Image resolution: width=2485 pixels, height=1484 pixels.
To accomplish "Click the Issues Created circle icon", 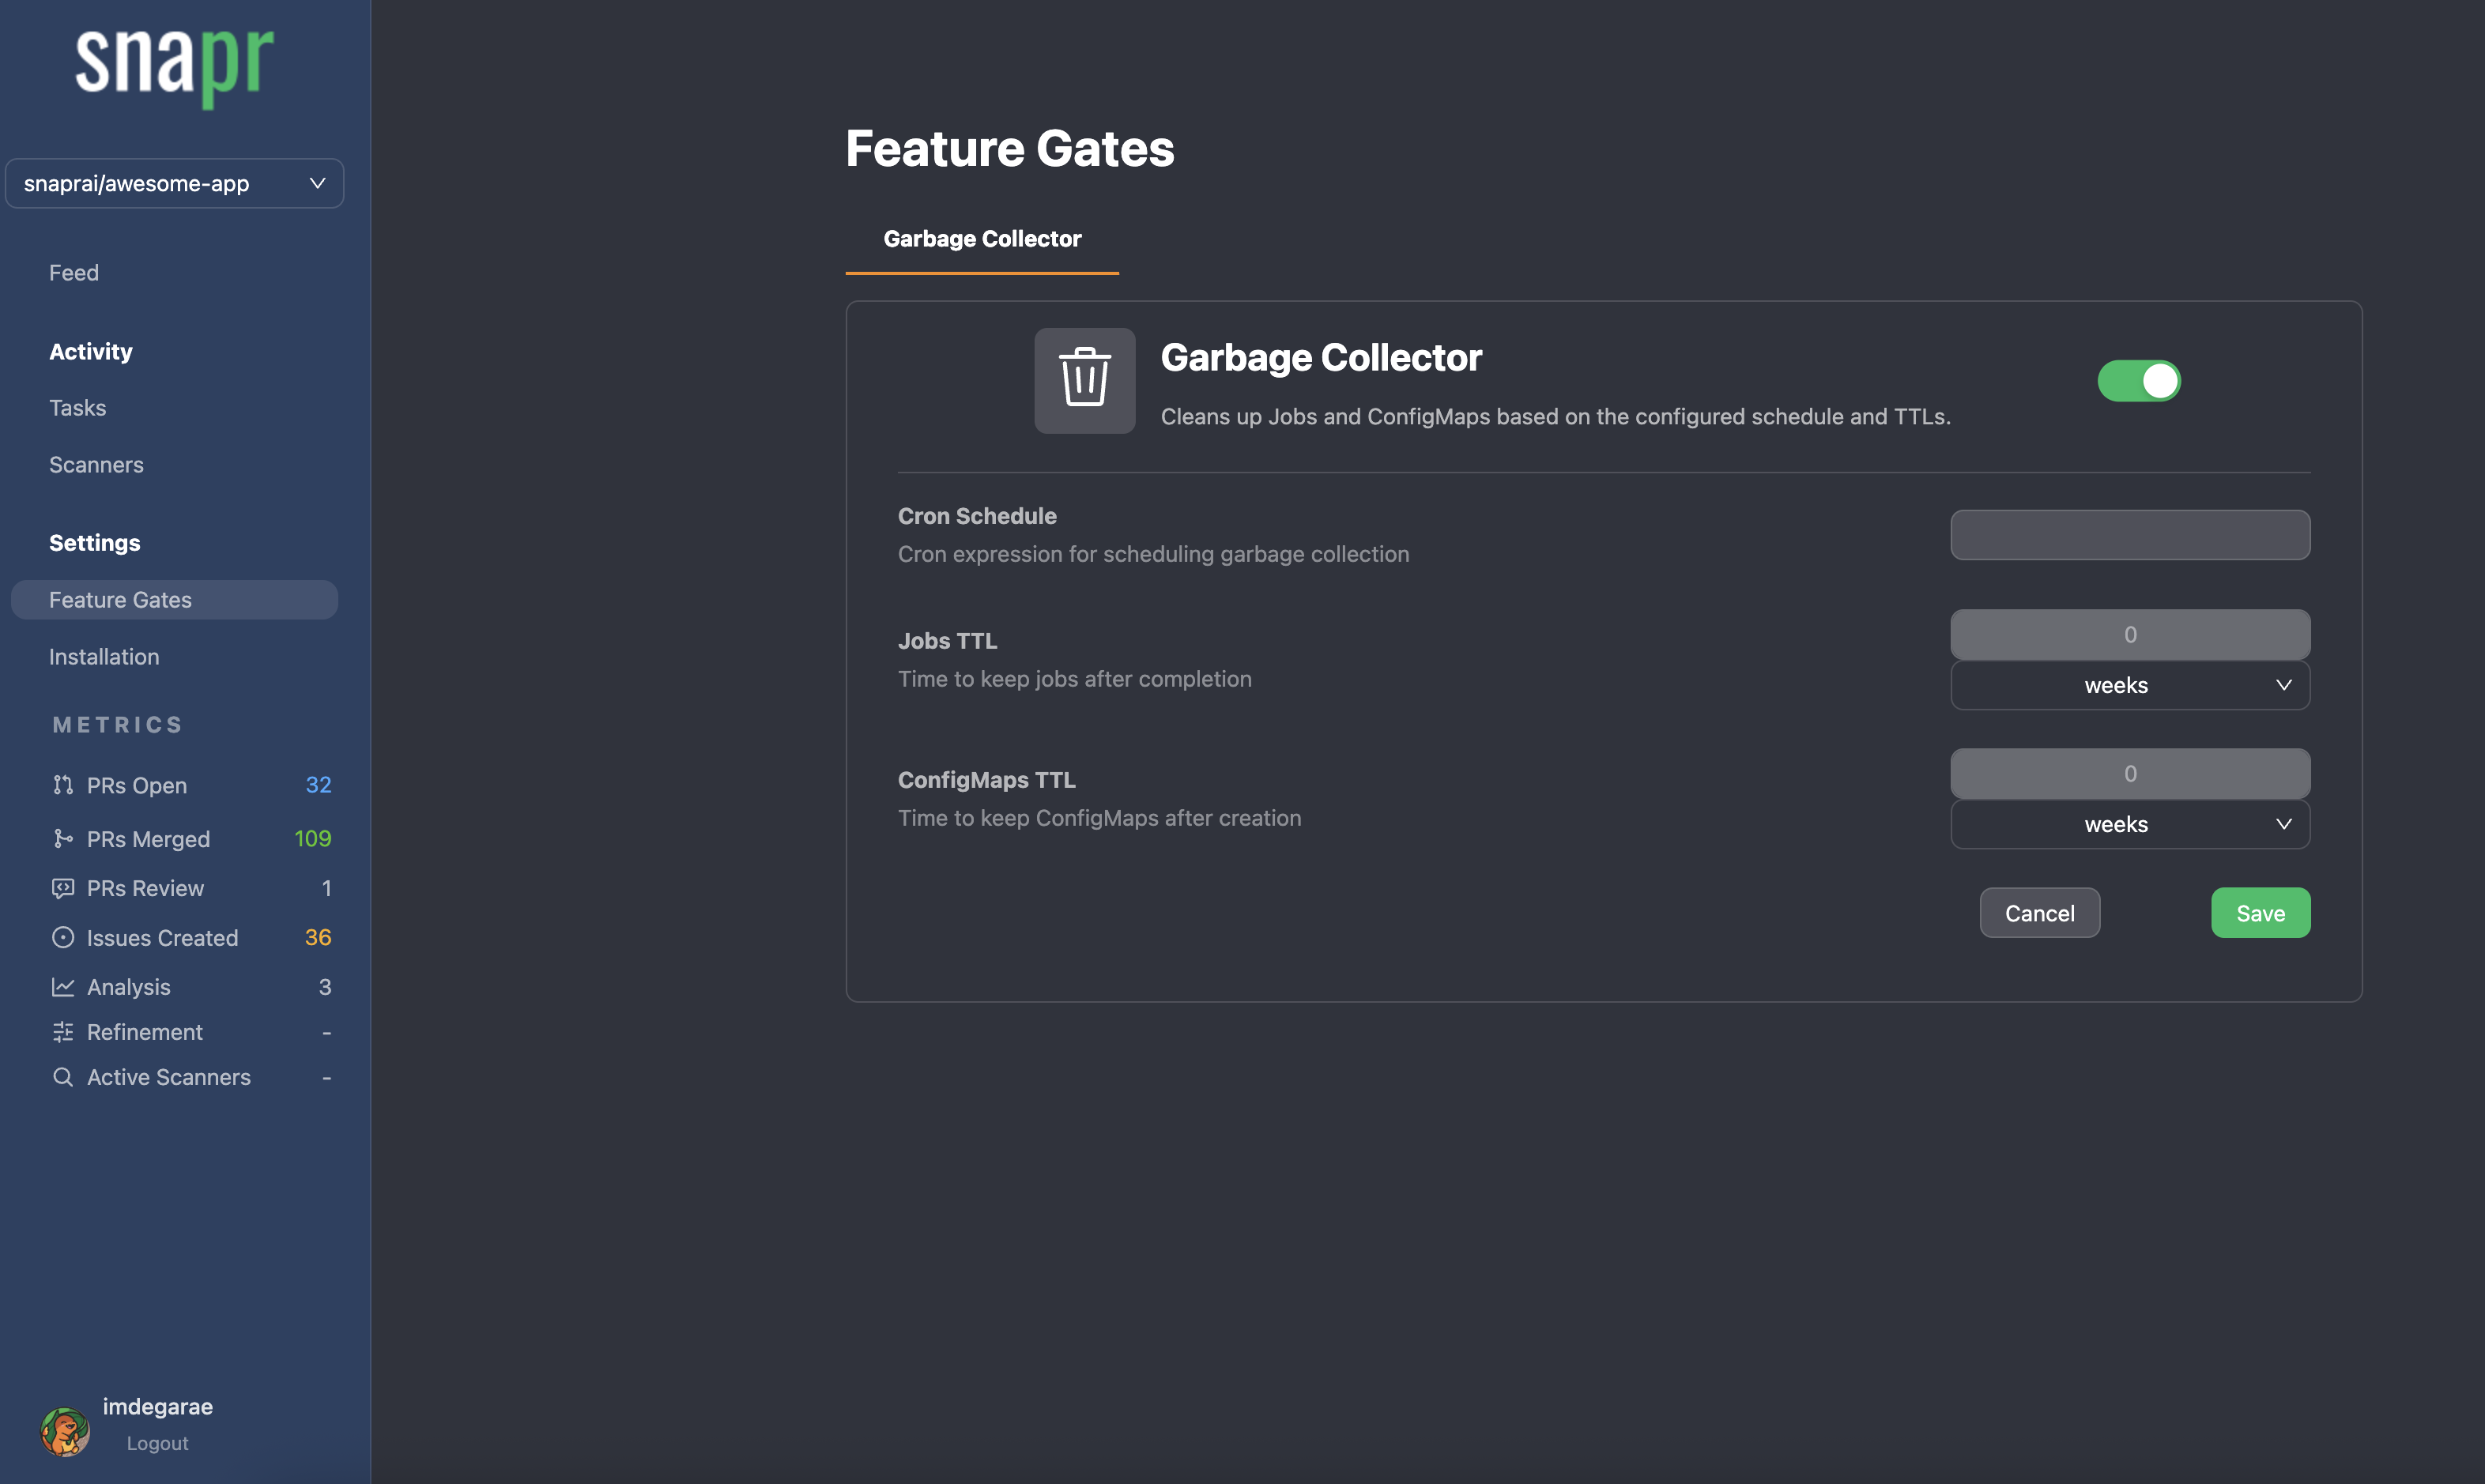I will point(63,937).
